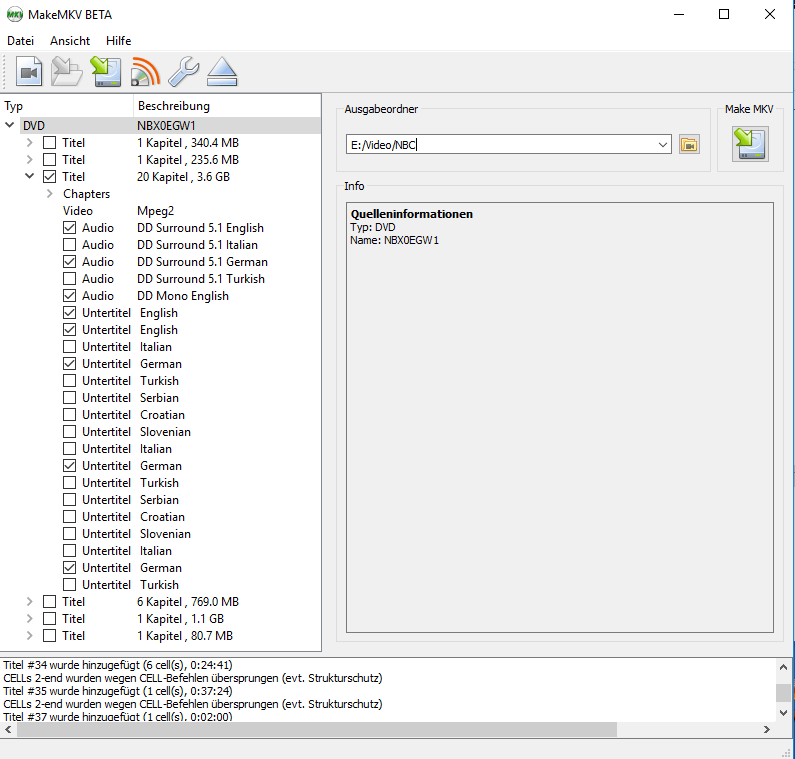Select the Video Mpeg2 row
The height and width of the screenshot is (759, 795).
click(161, 211)
